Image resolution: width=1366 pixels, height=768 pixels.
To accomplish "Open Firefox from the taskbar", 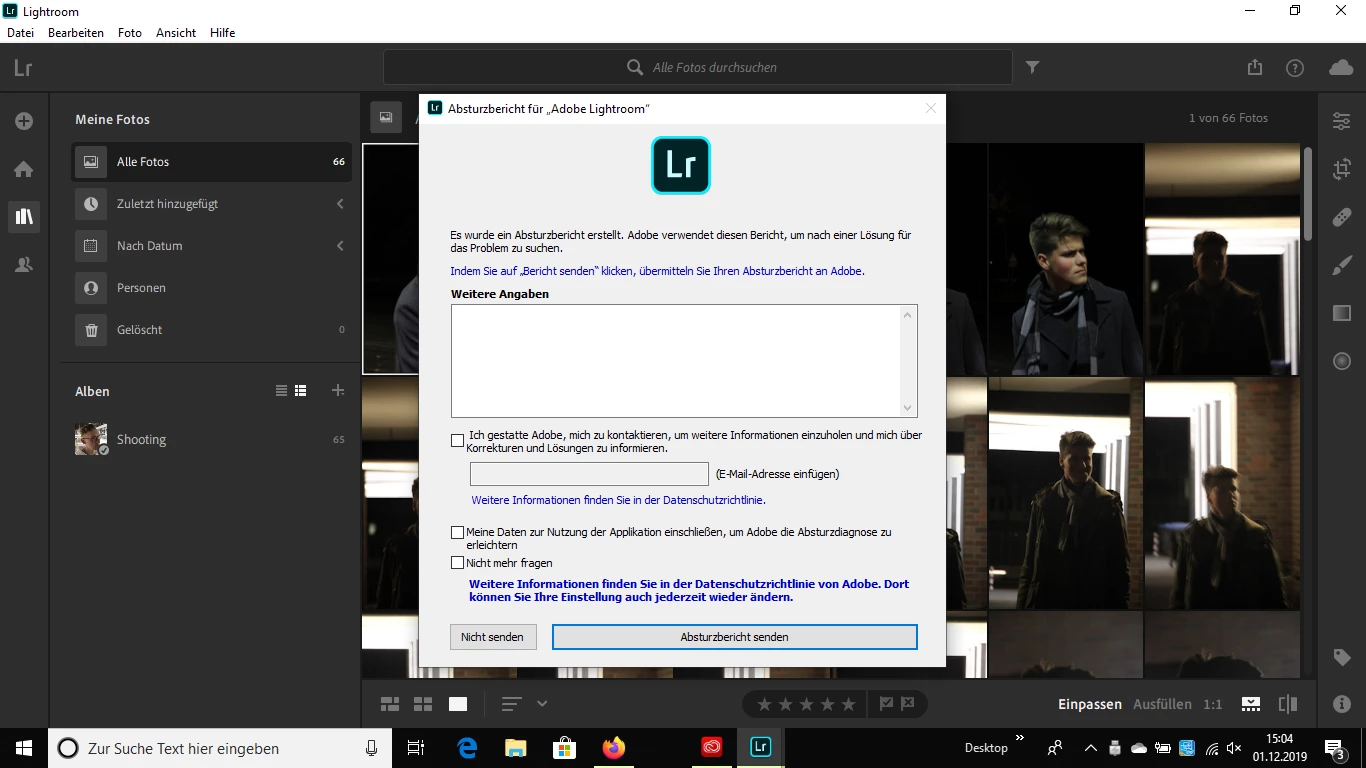I will coord(613,748).
